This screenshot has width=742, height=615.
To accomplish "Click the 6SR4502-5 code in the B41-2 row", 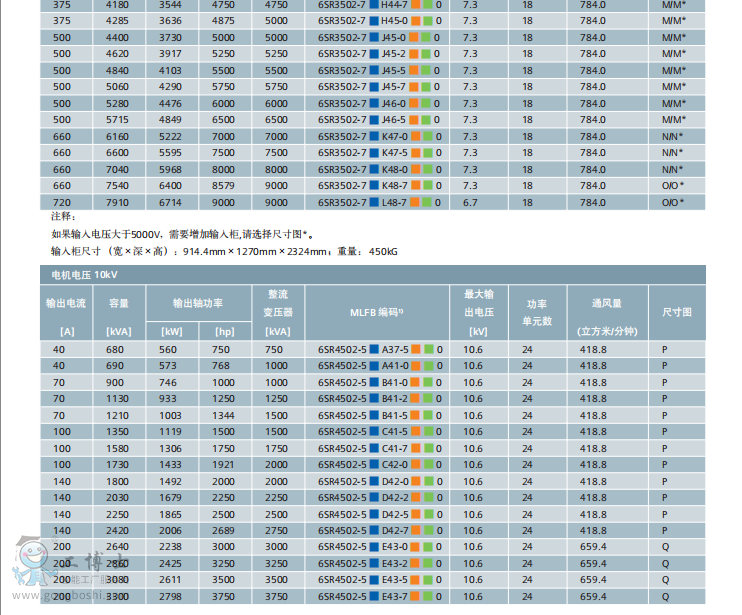I will tap(343, 399).
